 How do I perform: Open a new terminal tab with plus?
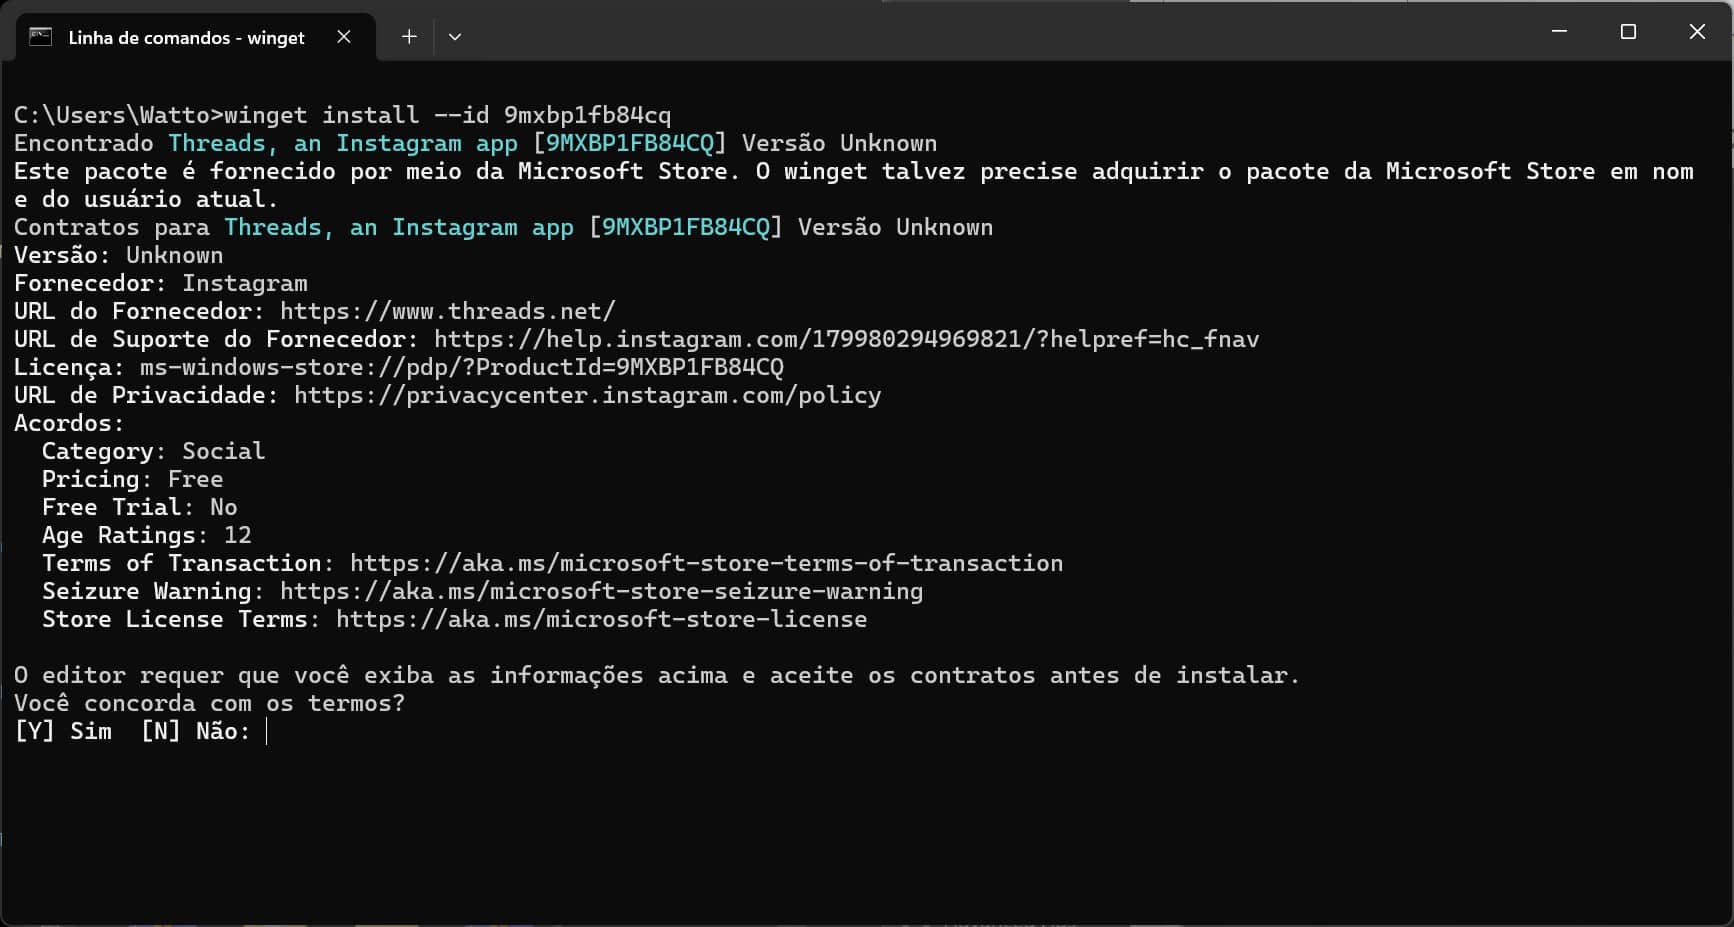point(409,37)
